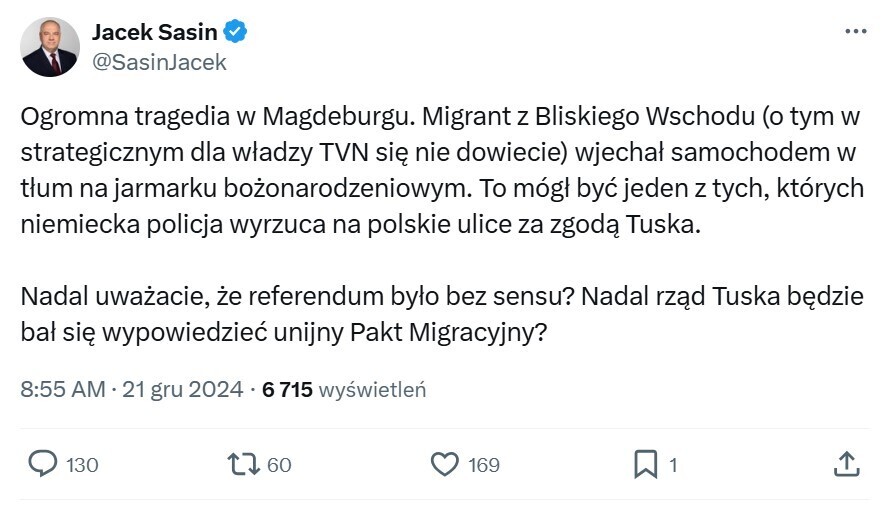Screen dimensions: 883x507
Task: Click the blue verified badge
Action: (x=236, y=32)
